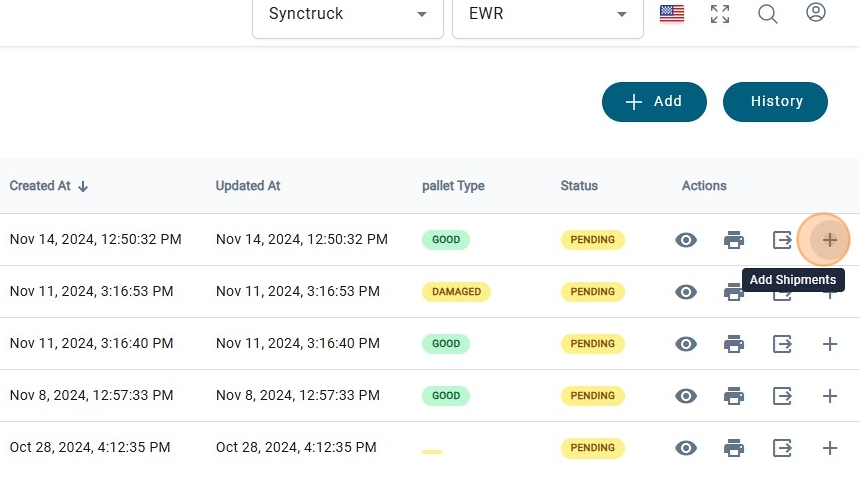Print the Nov 14 12:50:32 pallet
The height and width of the screenshot is (481, 860).
point(734,240)
